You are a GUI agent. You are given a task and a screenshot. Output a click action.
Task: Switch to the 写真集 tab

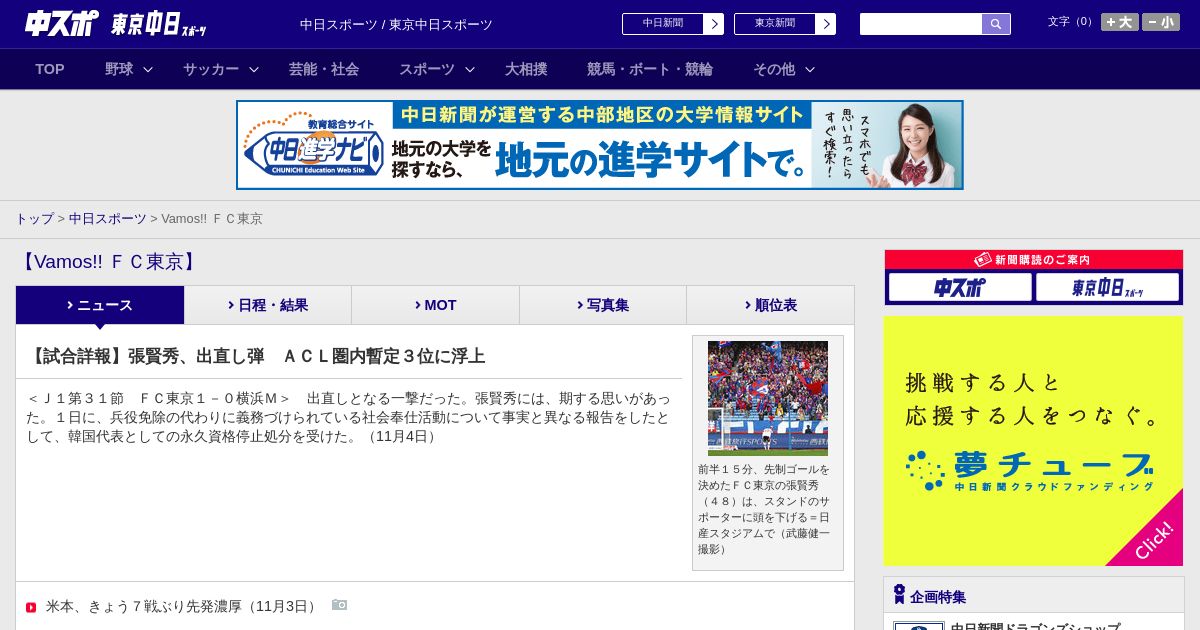point(603,305)
